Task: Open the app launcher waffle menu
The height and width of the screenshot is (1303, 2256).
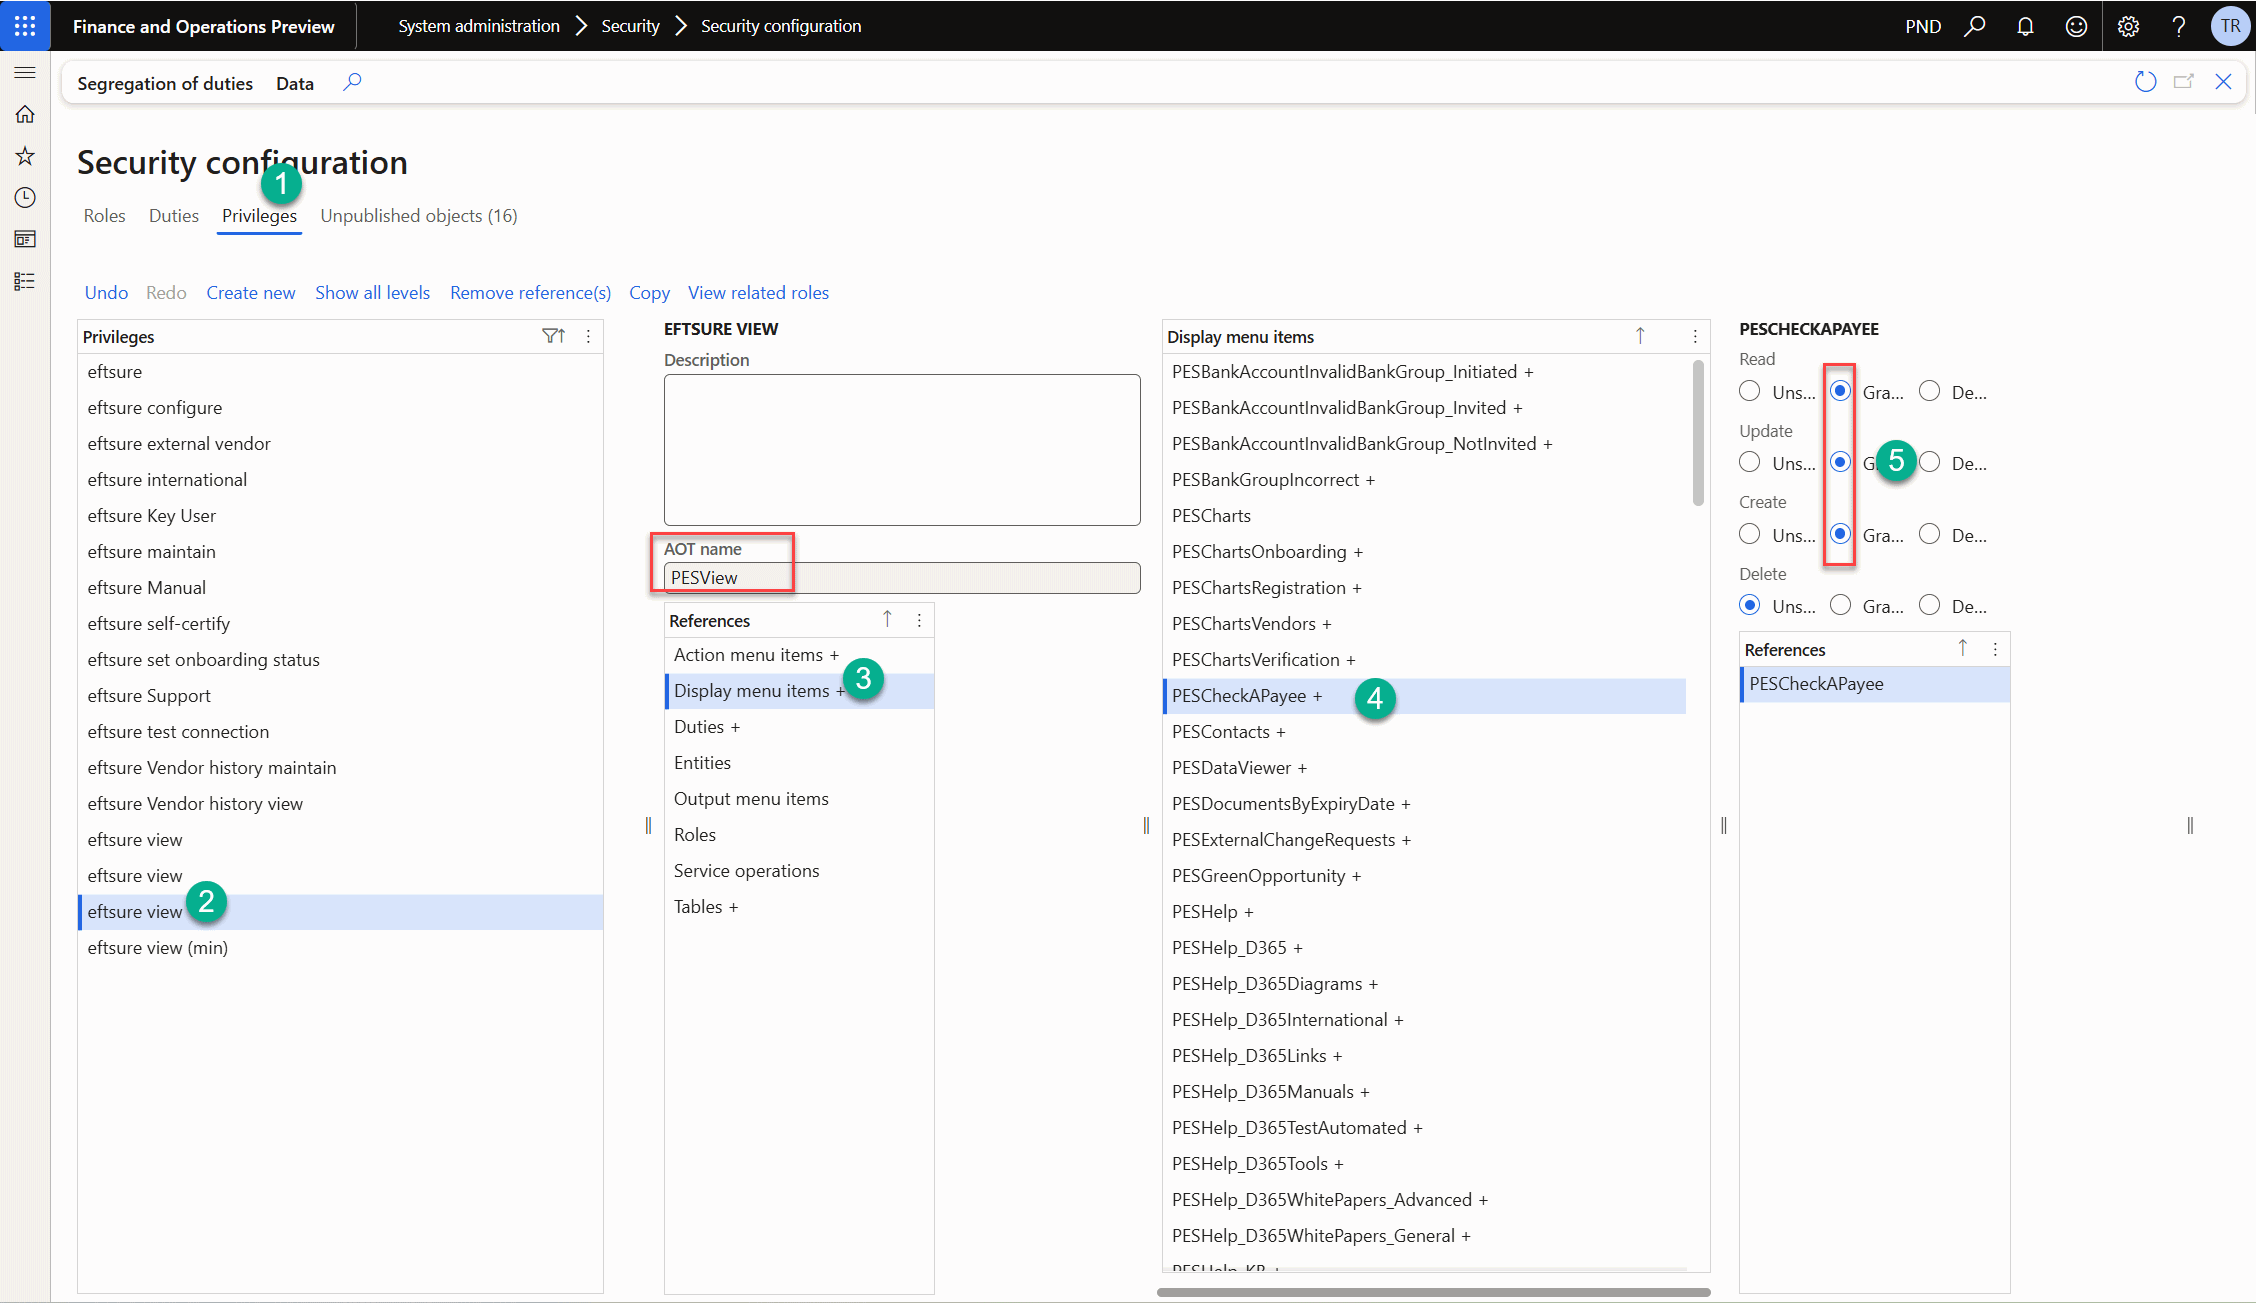Action: pyautogui.click(x=25, y=26)
